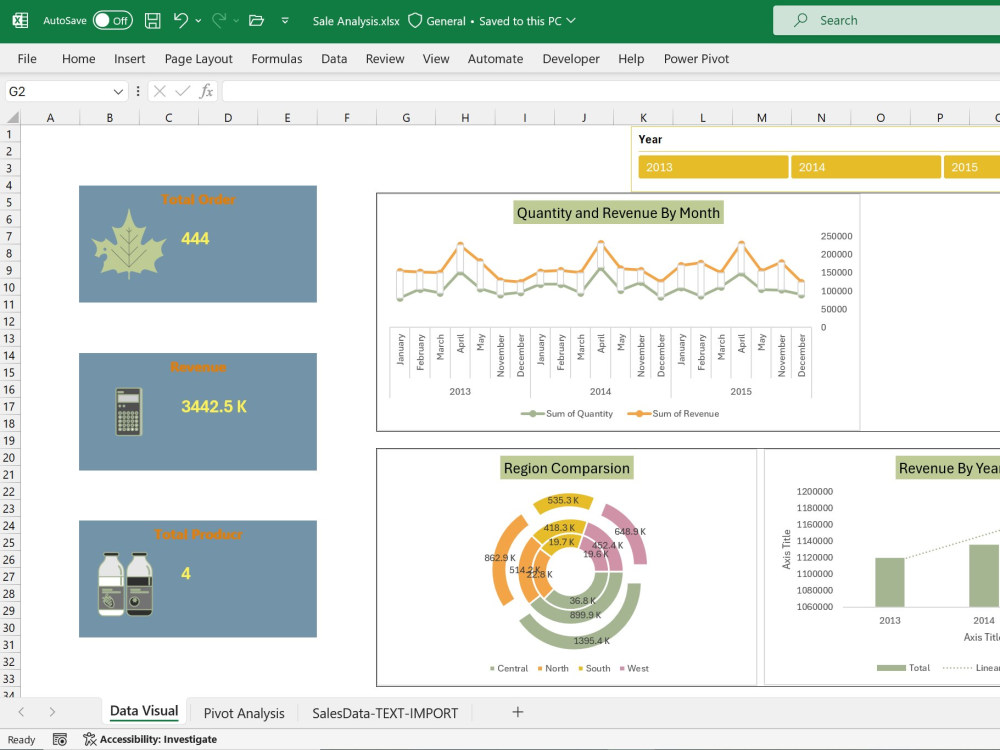This screenshot has width=1000, height=750.
Task: Click into the Search box
Action: coord(886,20)
